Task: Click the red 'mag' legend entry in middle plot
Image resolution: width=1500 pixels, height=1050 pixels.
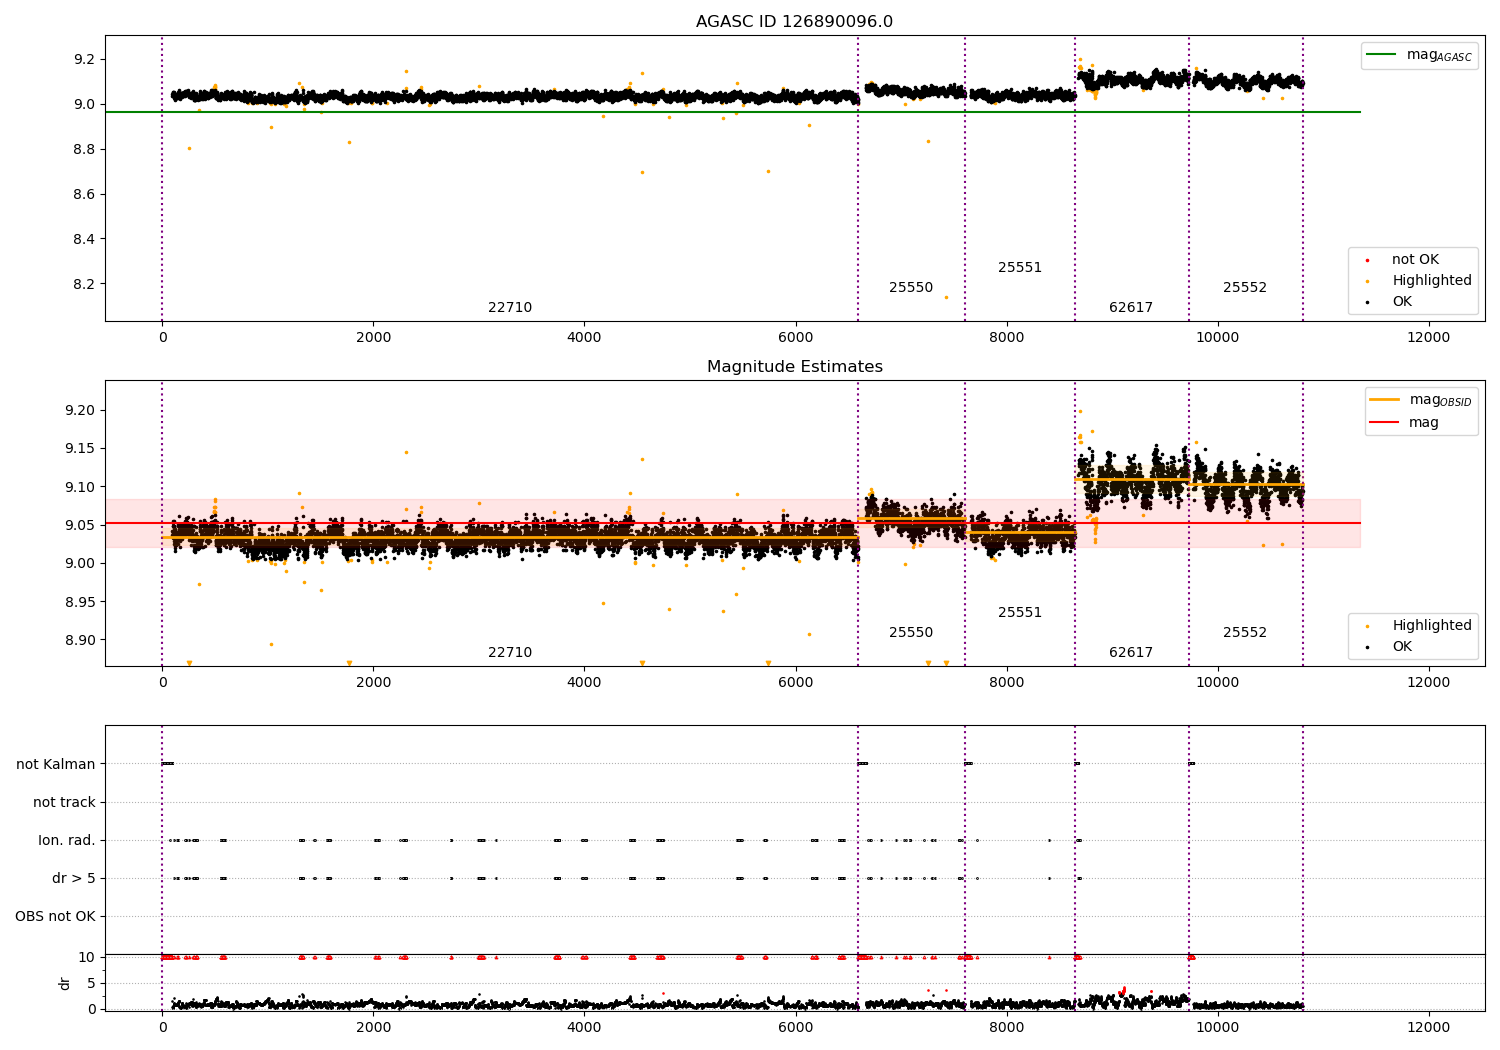Action: coord(1404,423)
